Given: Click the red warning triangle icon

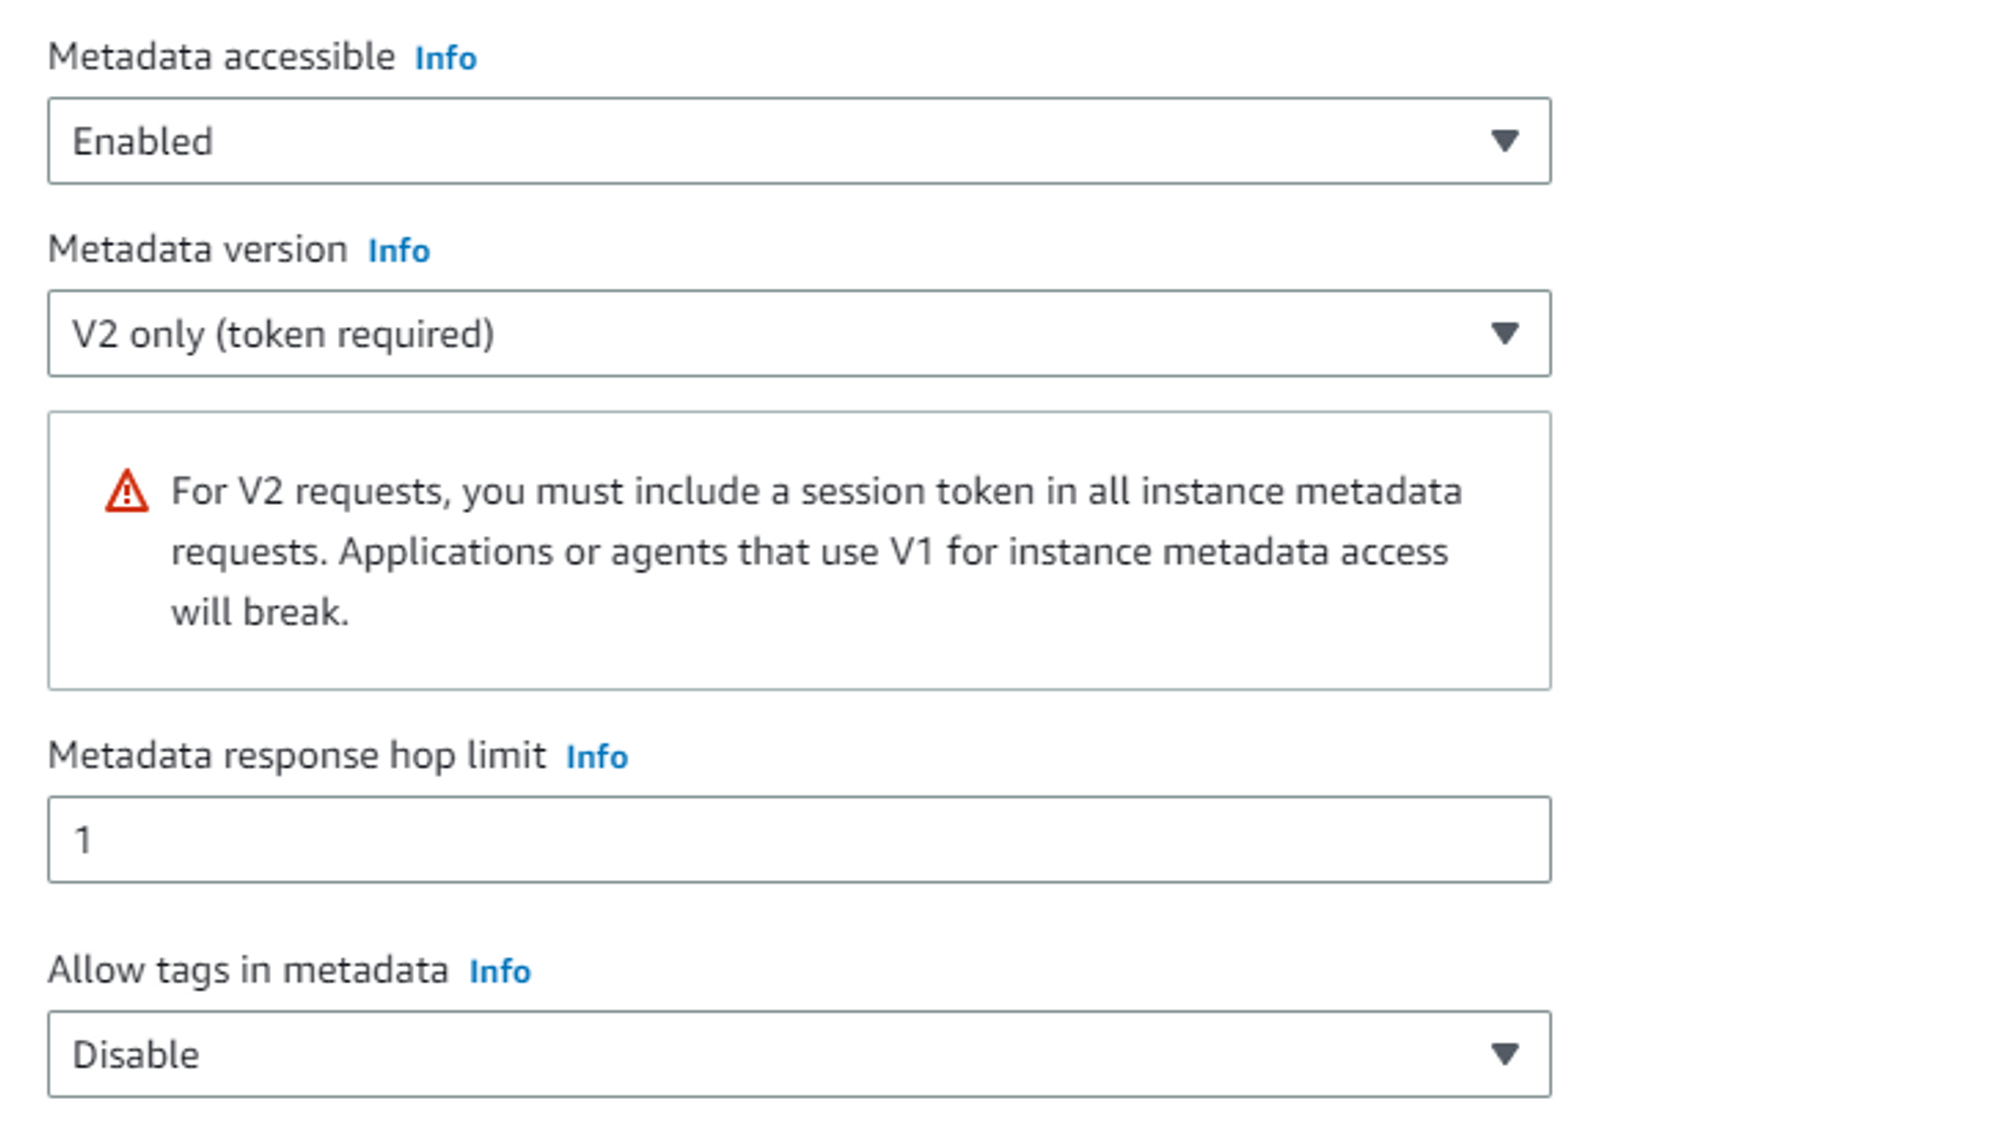Looking at the screenshot, I should click(127, 492).
